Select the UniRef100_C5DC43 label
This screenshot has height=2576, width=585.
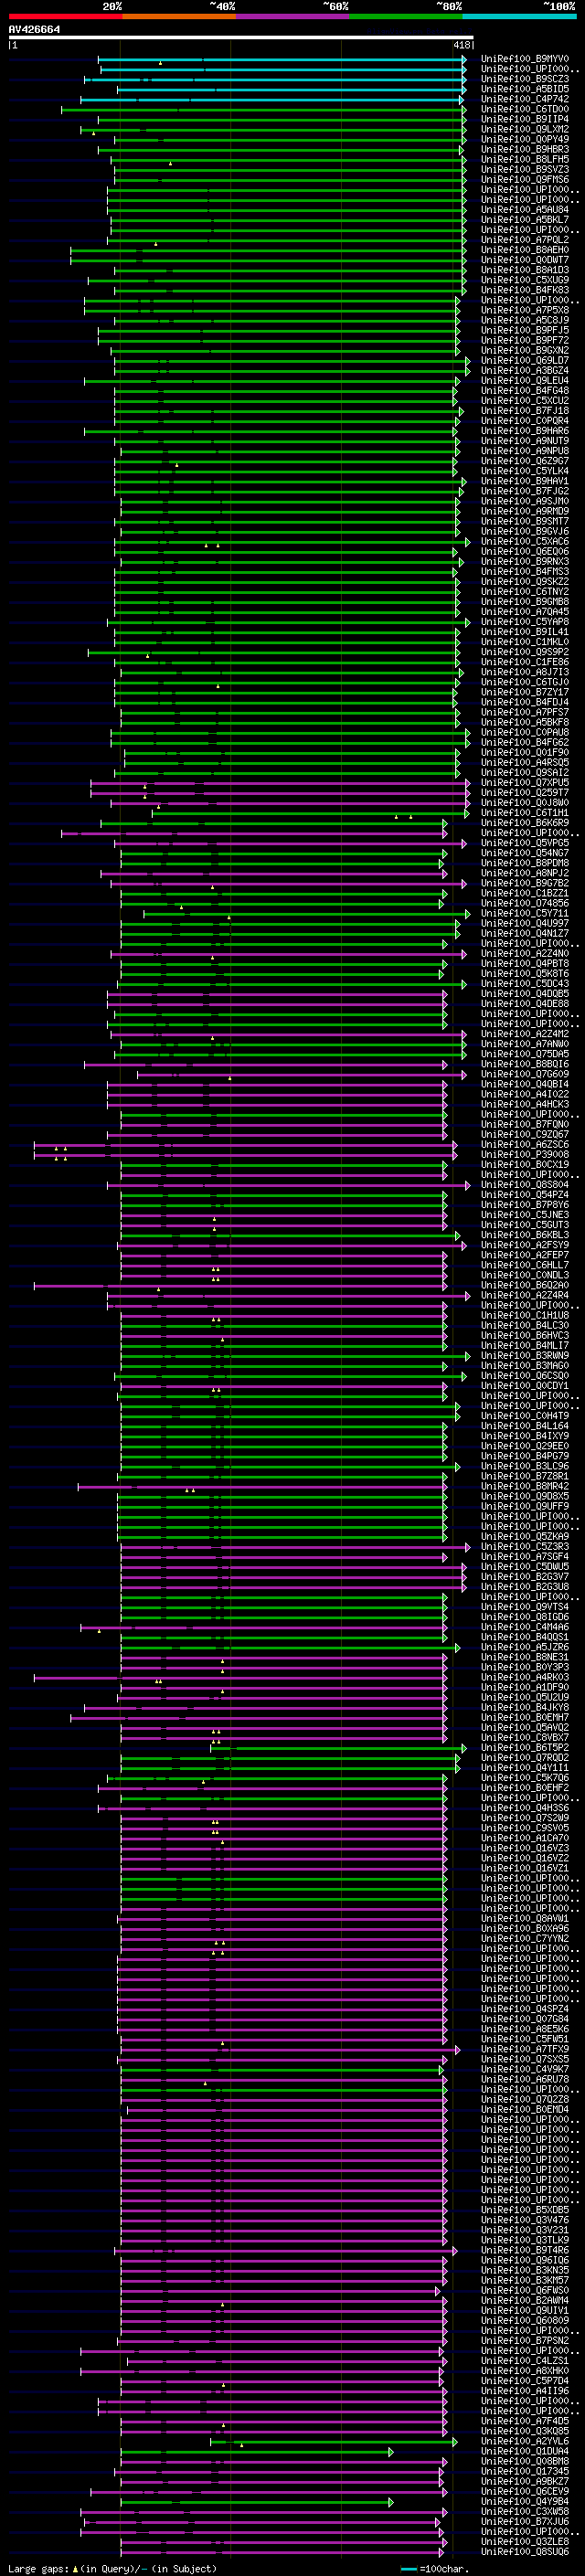pos(524,984)
